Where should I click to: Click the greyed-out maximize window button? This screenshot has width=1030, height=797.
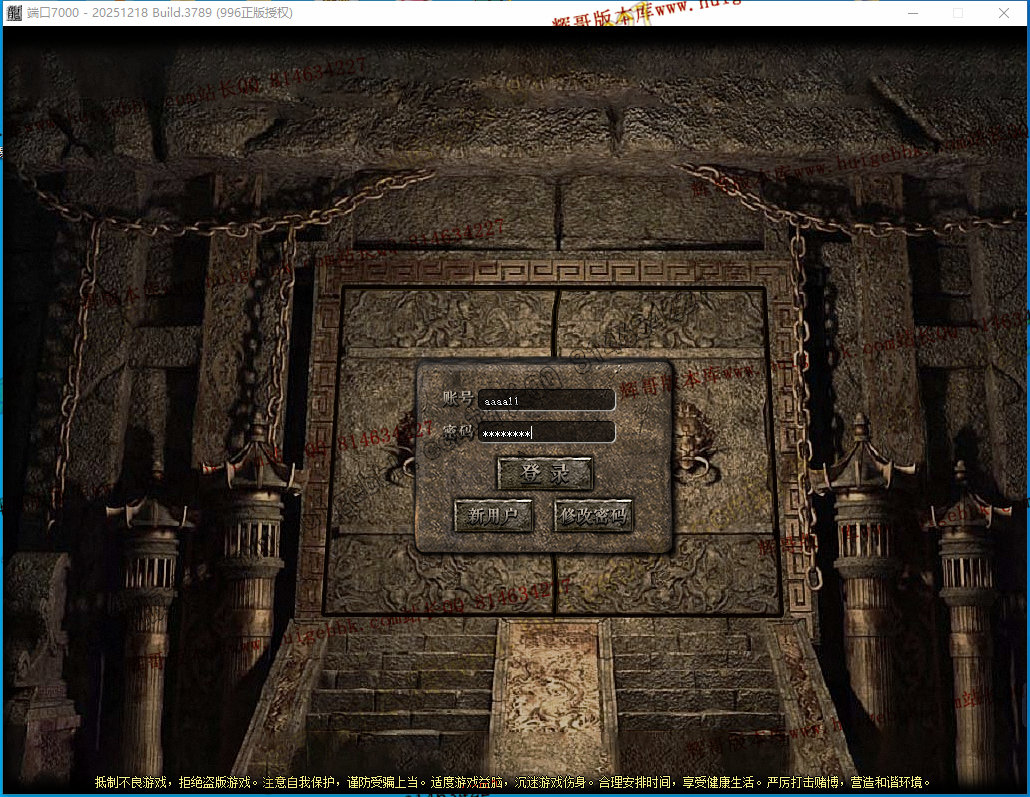(x=958, y=13)
